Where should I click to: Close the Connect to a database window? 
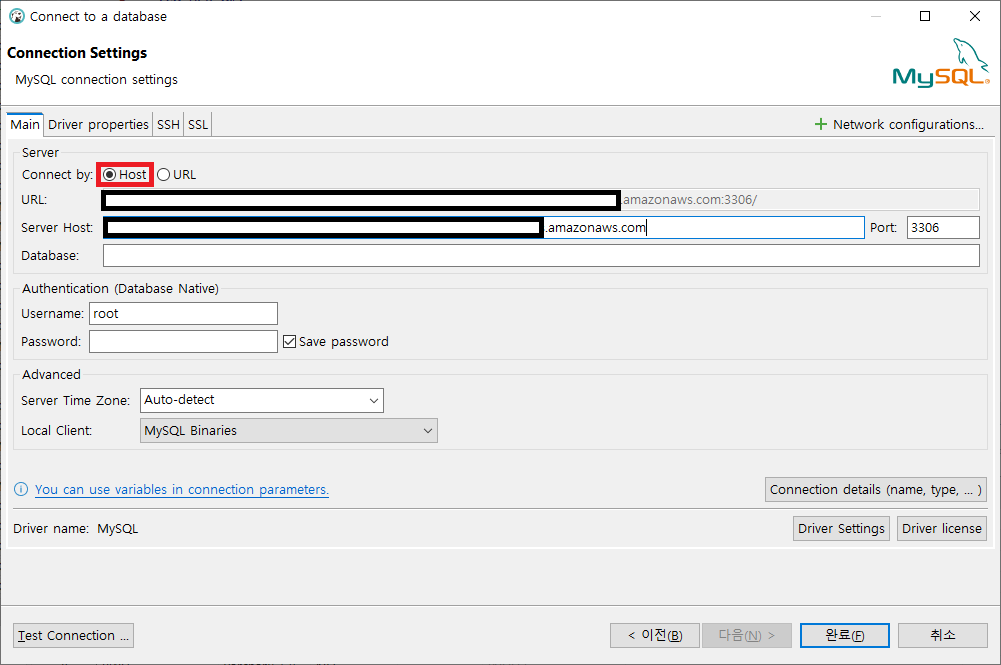975,17
